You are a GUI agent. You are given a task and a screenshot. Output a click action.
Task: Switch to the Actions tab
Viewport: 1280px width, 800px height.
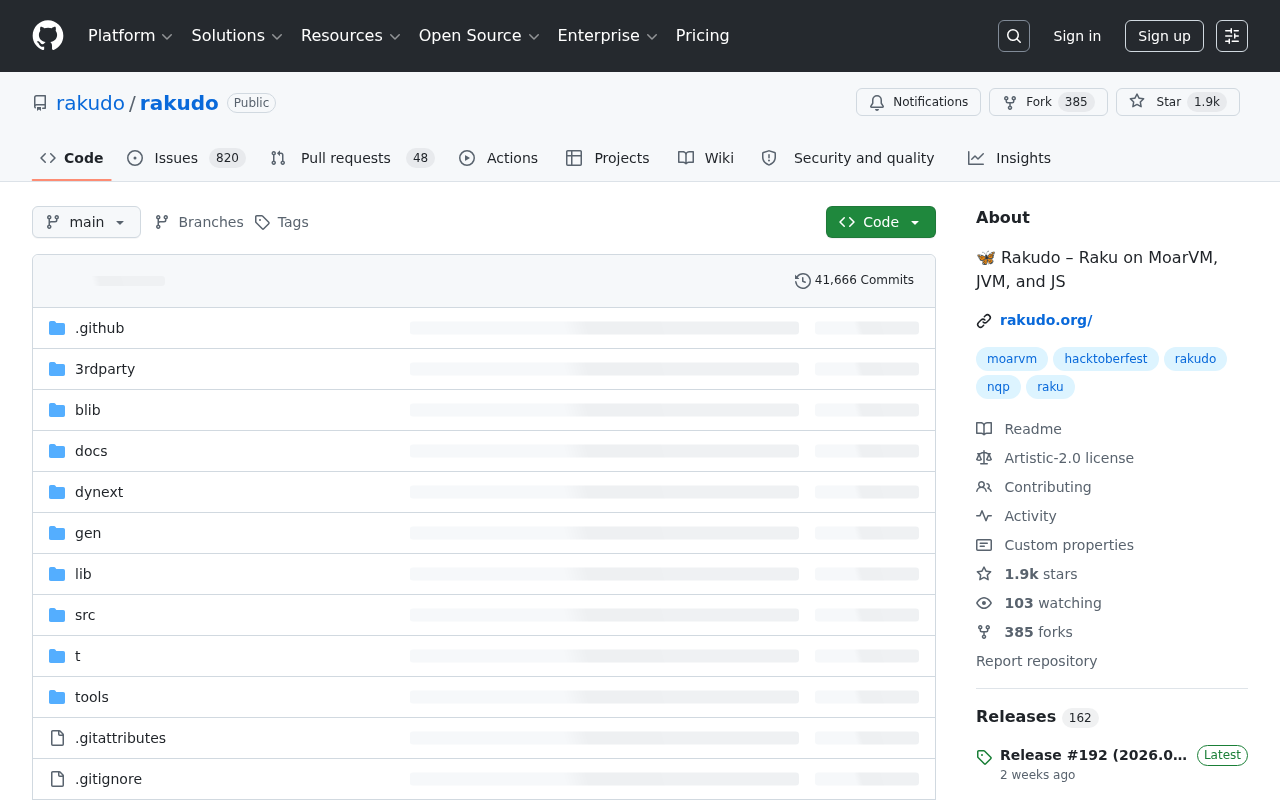[x=498, y=158]
